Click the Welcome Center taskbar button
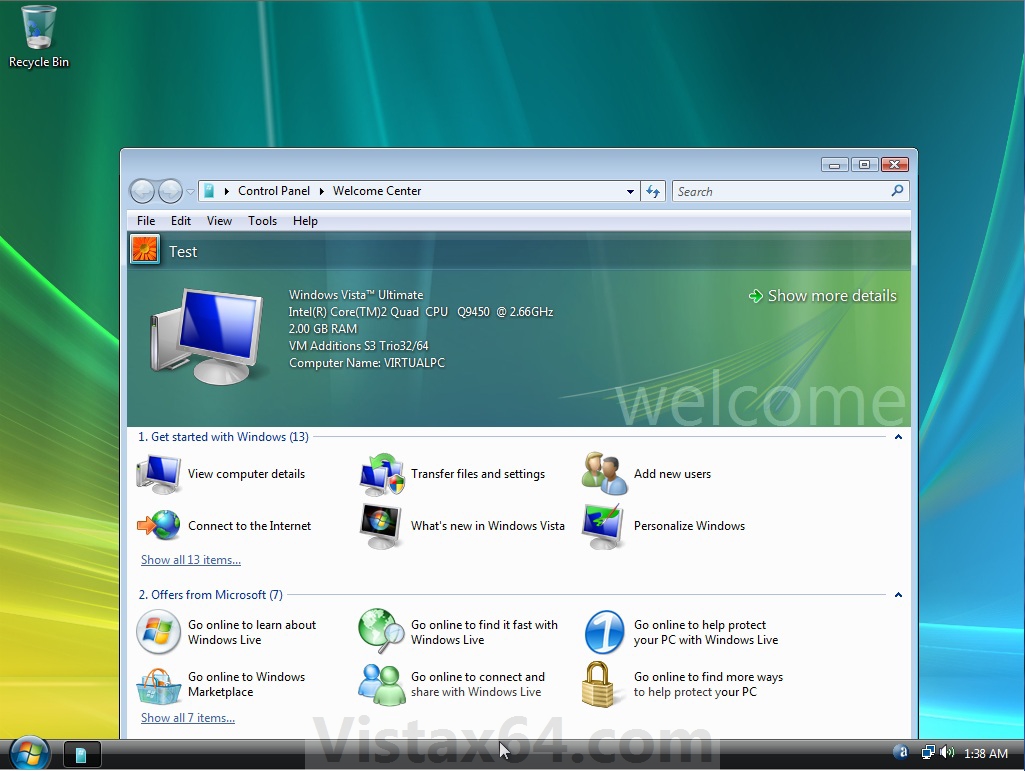This screenshot has width=1025, height=771. [82, 755]
